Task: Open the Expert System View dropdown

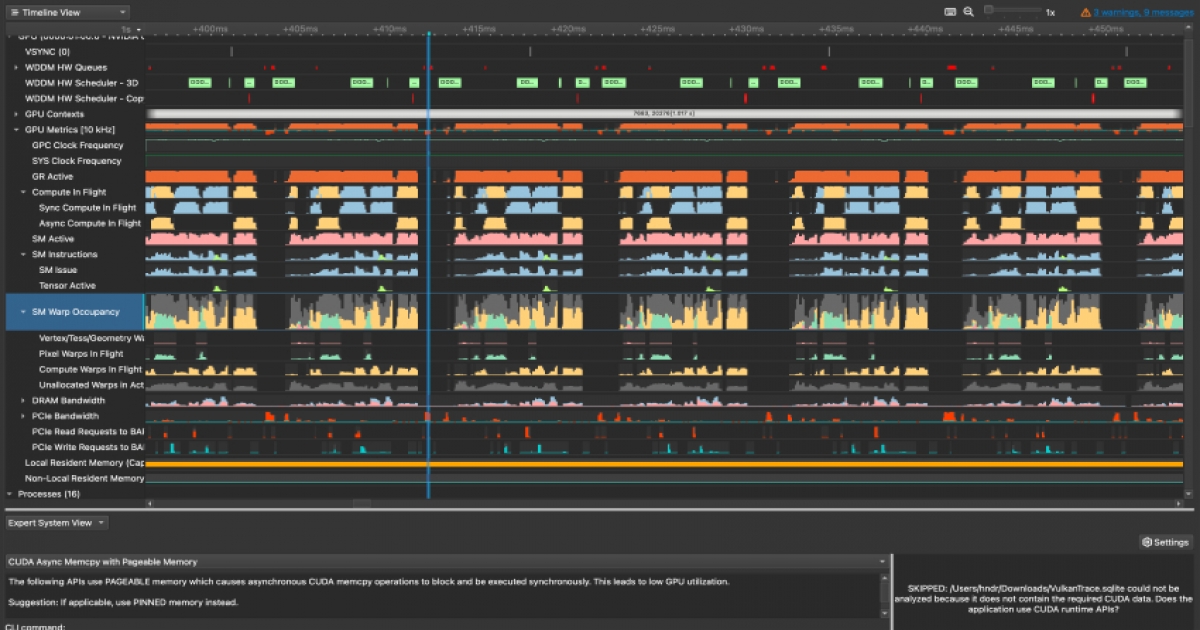Action: point(102,522)
